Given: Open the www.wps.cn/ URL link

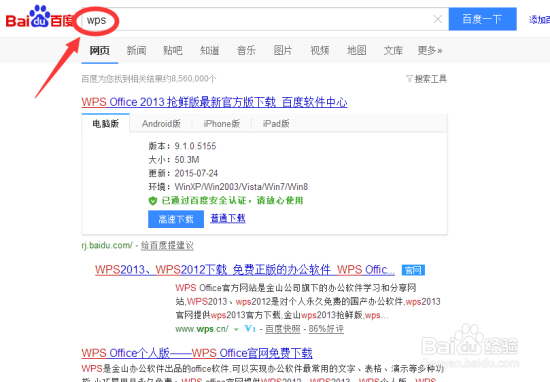Looking at the screenshot, I should [202, 329].
